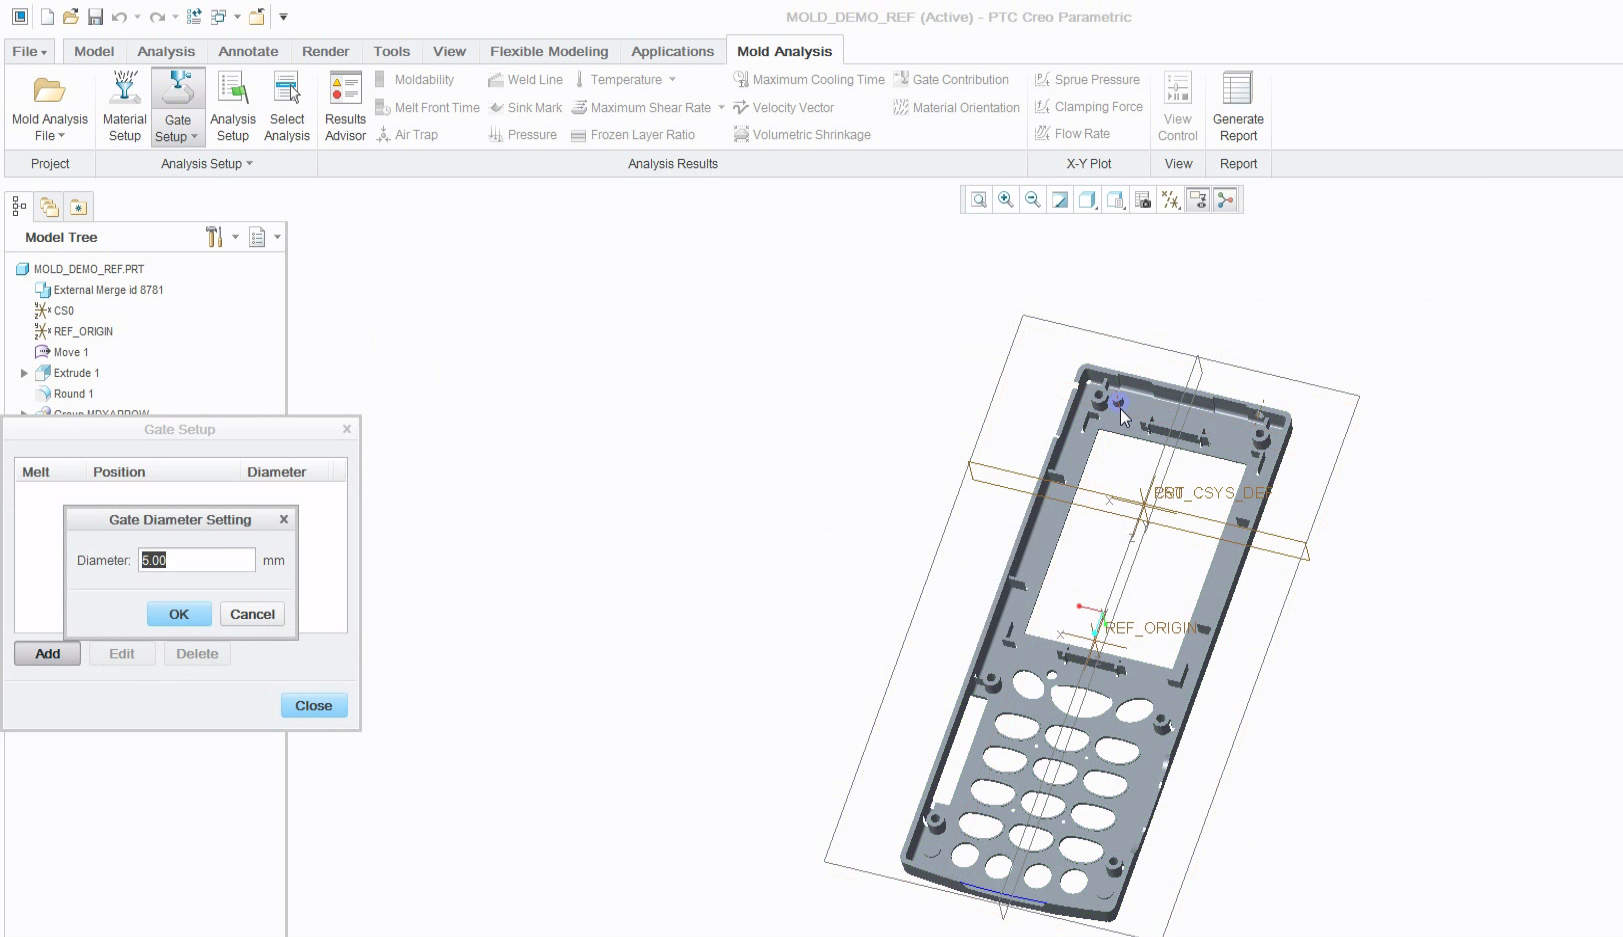Click the New file icon
This screenshot has width=1623, height=937.
tap(47, 17)
